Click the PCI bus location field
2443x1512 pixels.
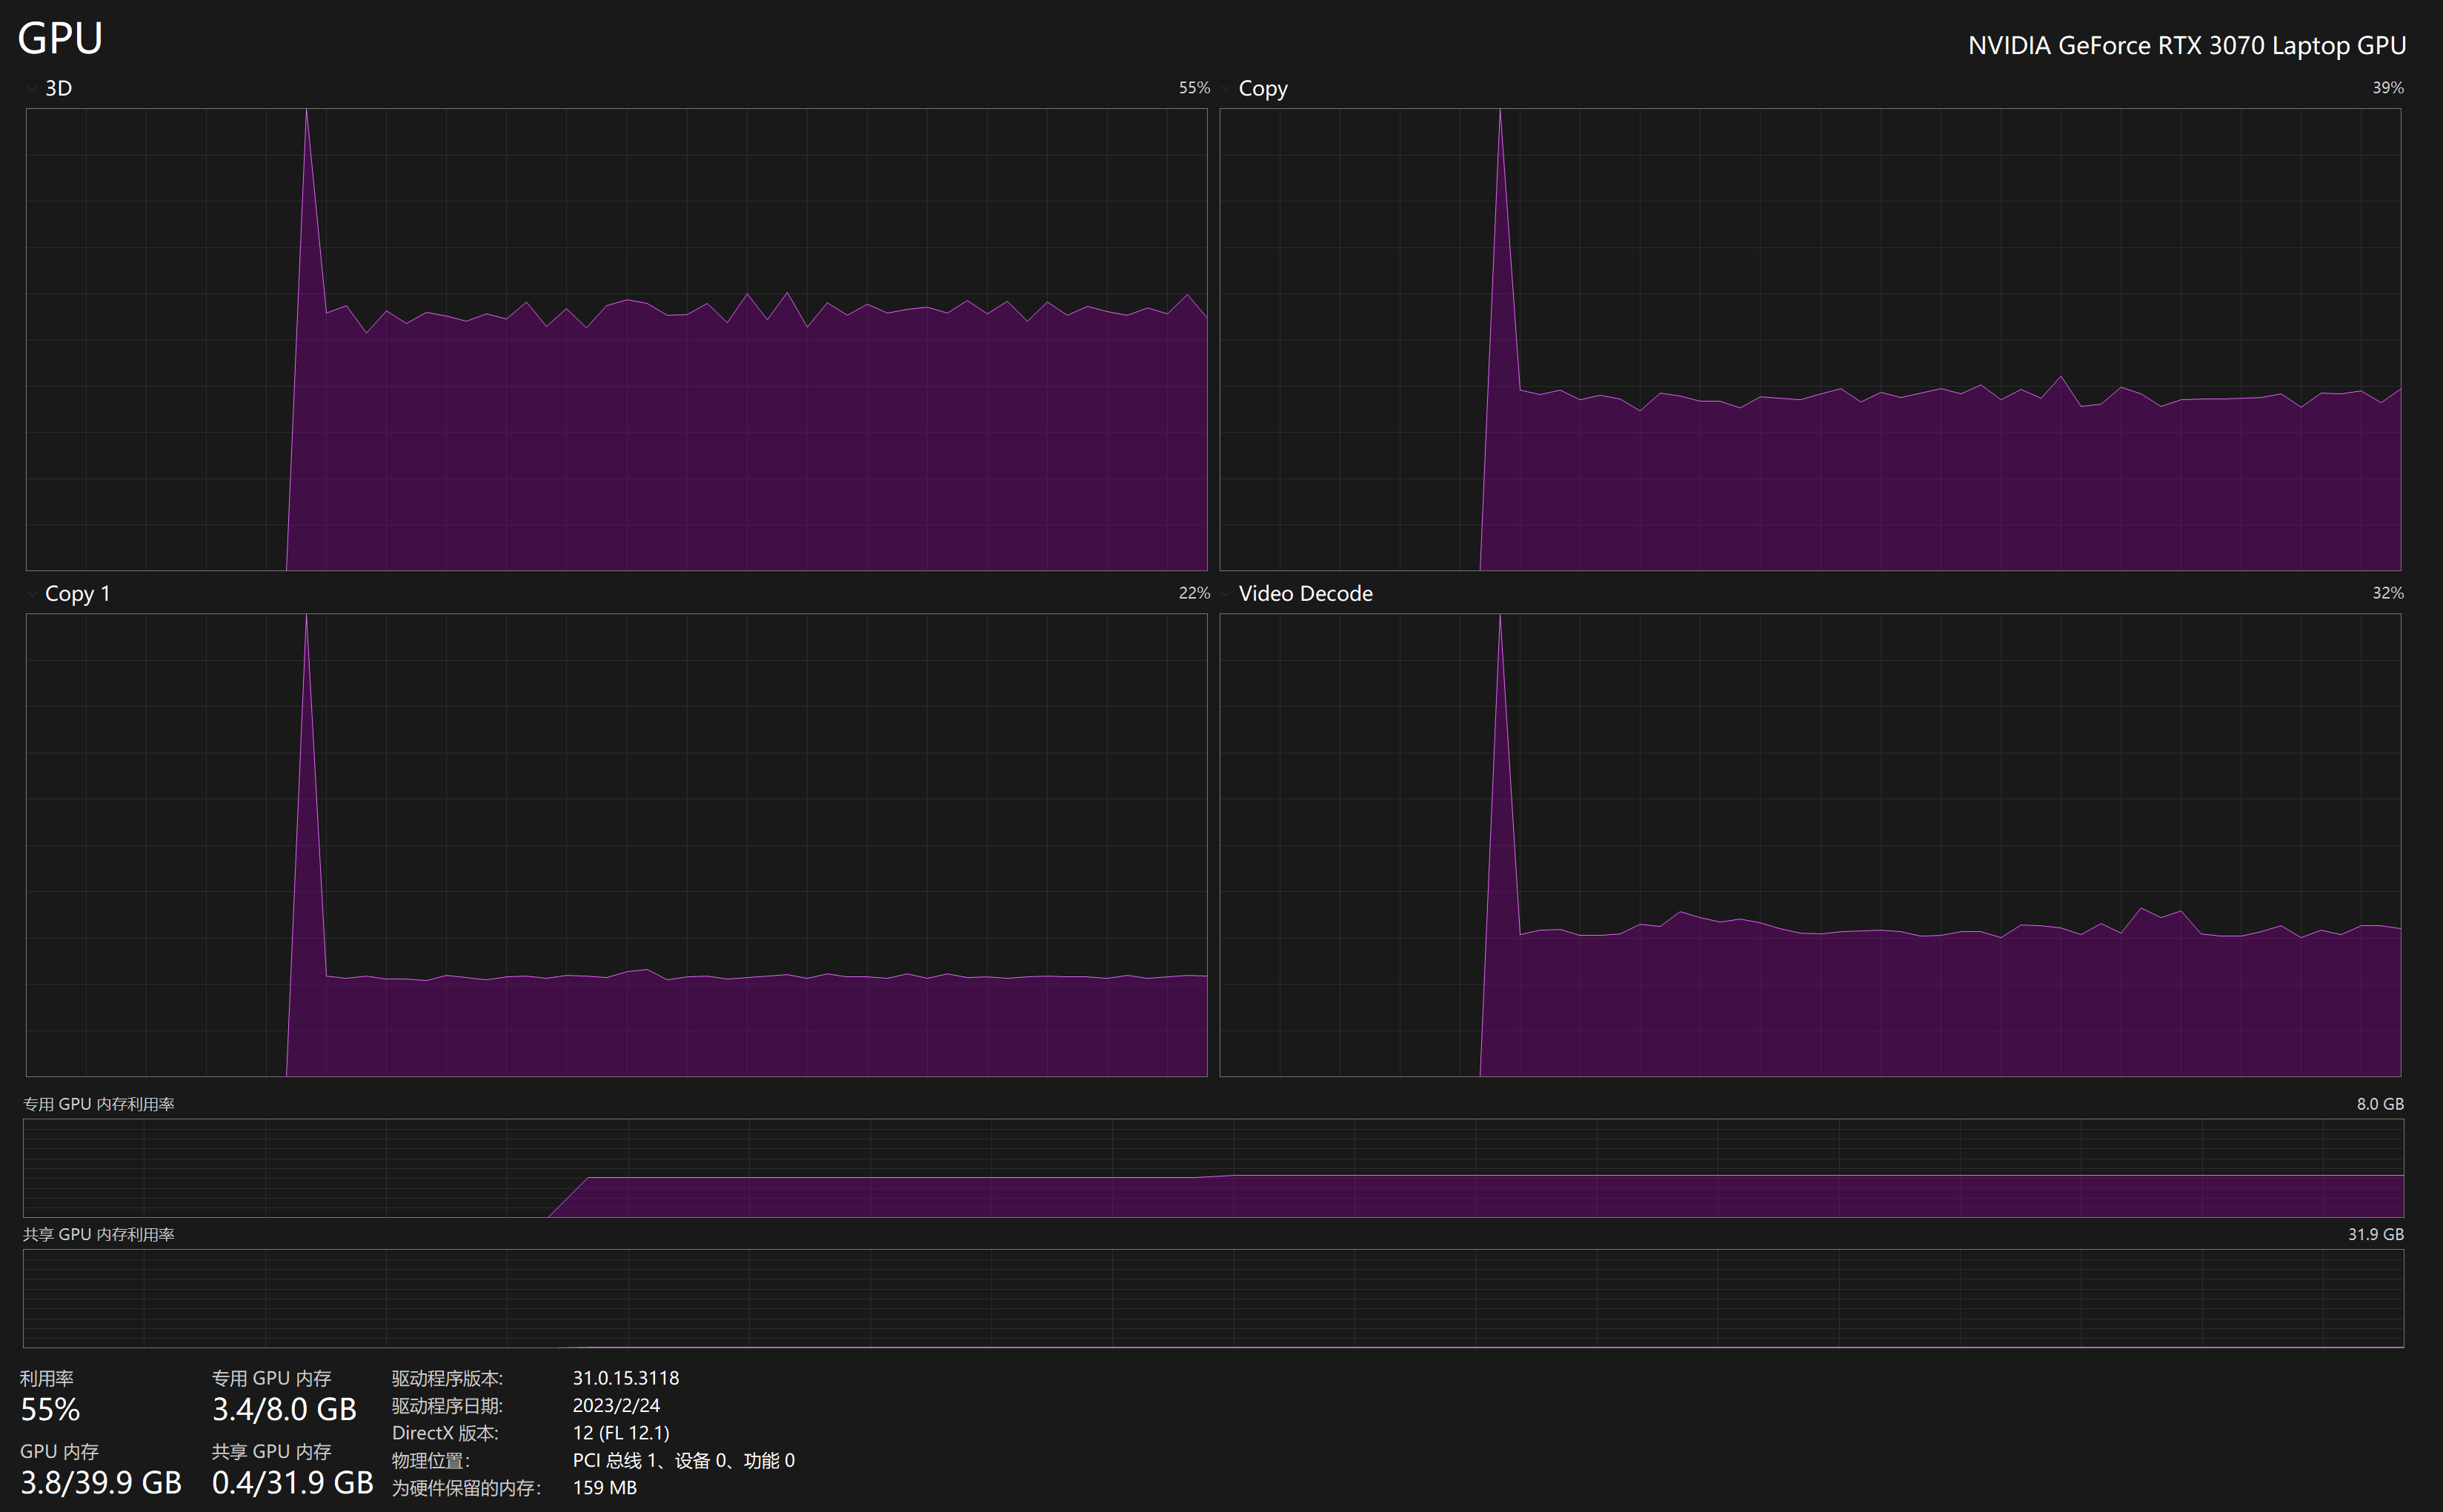click(x=684, y=1460)
